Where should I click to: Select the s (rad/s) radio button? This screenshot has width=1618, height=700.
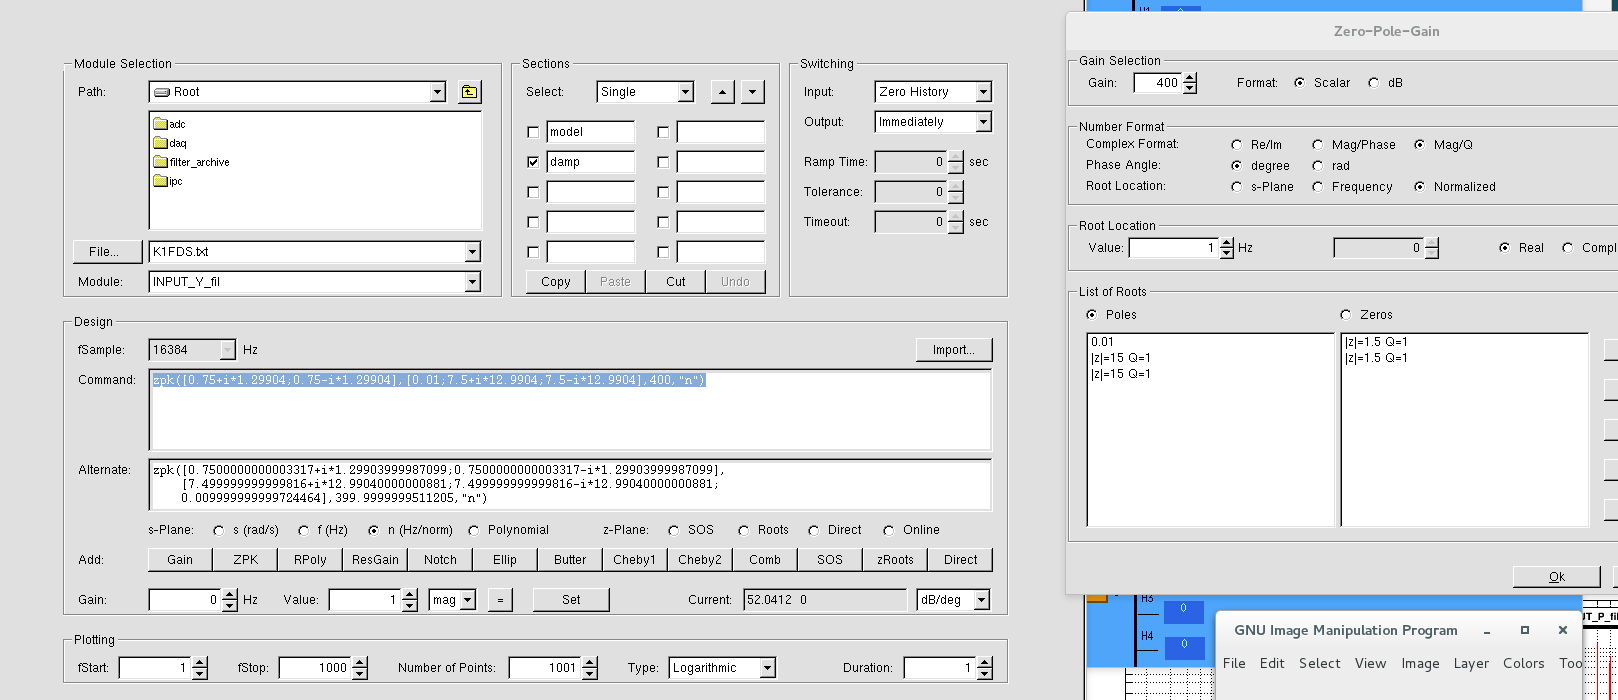coord(219,530)
